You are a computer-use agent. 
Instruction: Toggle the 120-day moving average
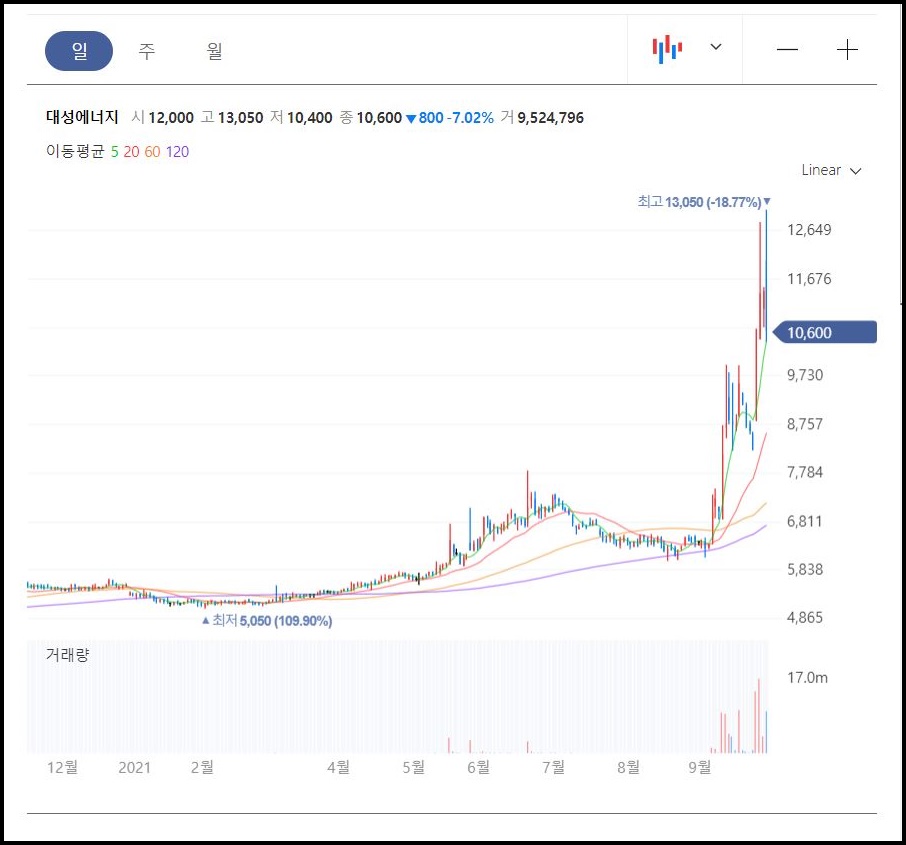pos(177,152)
